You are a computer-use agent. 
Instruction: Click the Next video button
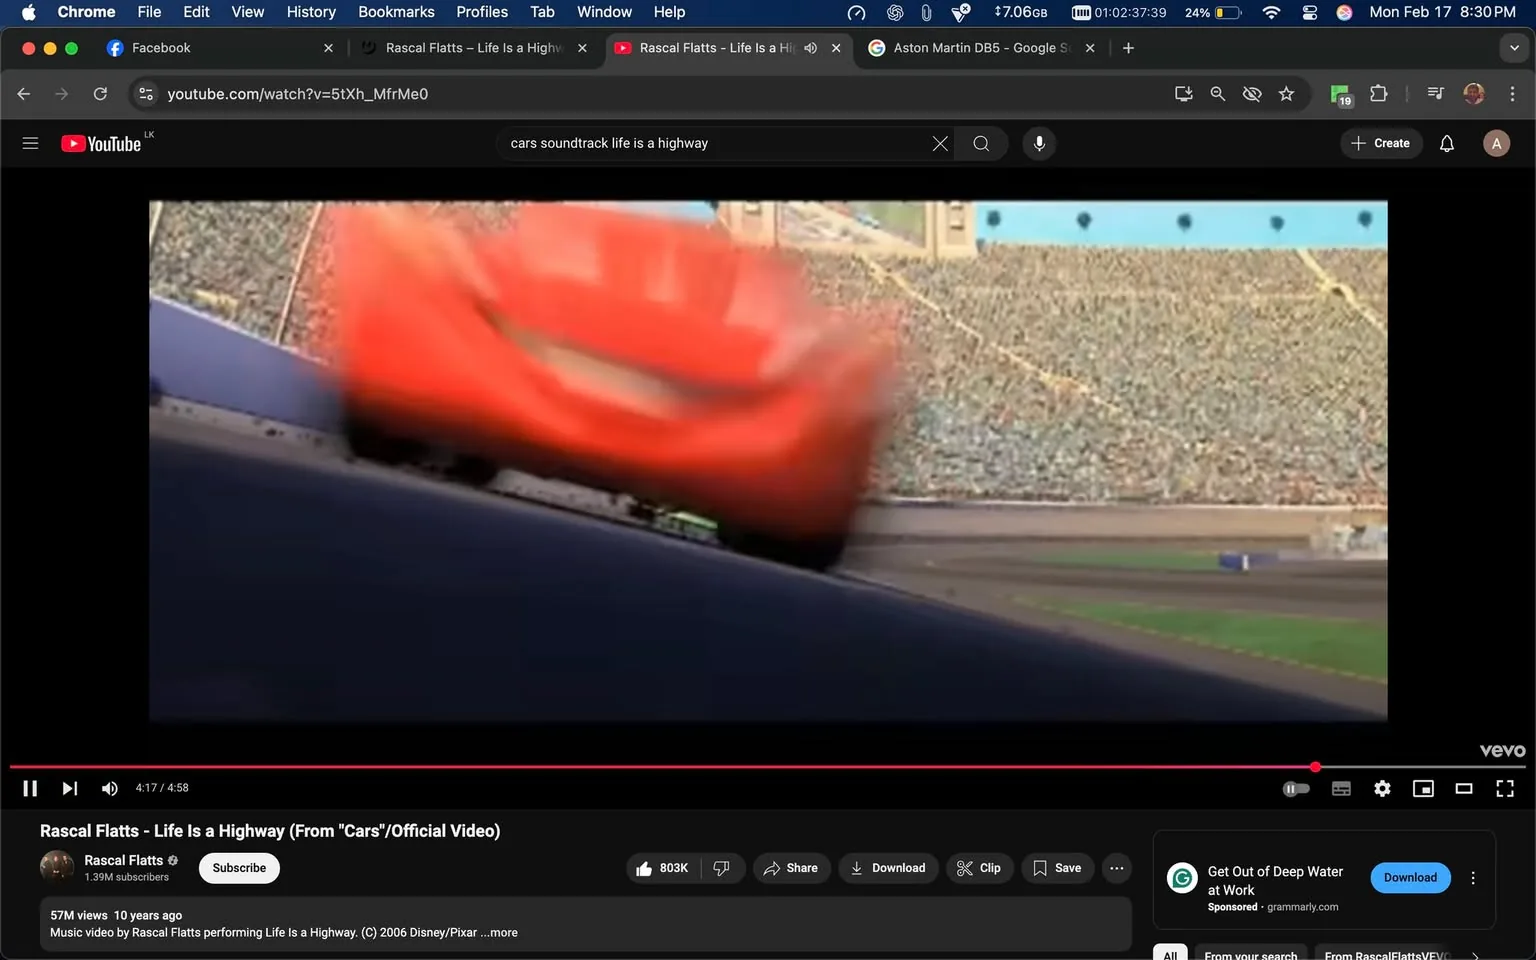click(x=68, y=788)
